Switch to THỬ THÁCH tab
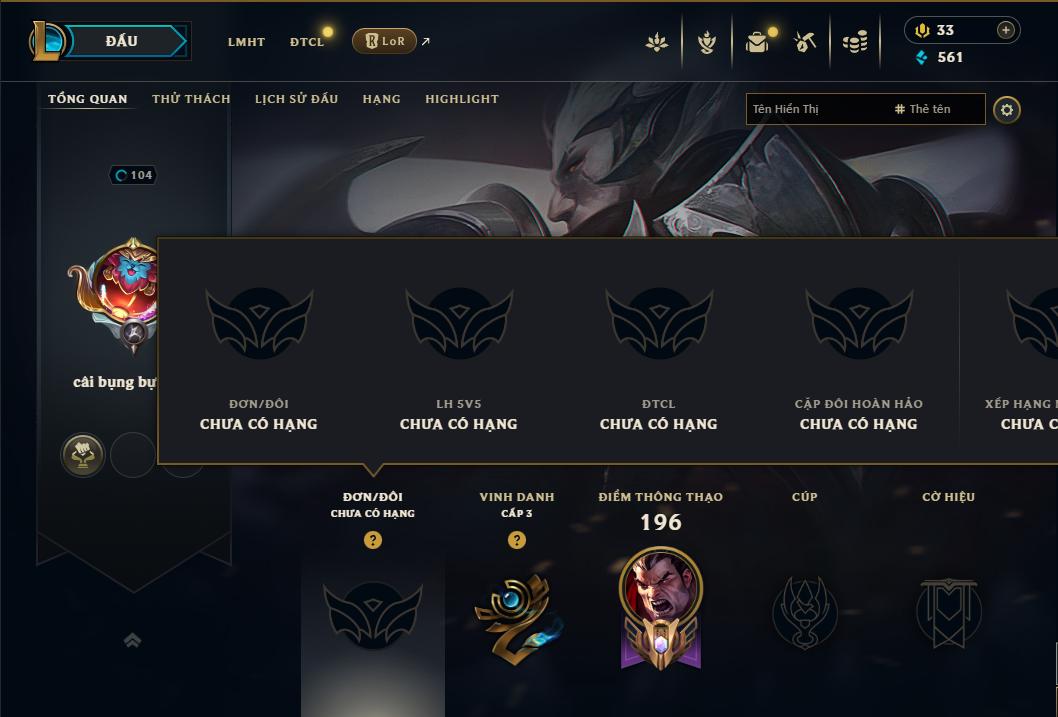Viewport: 1058px width, 717px height. [191, 99]
